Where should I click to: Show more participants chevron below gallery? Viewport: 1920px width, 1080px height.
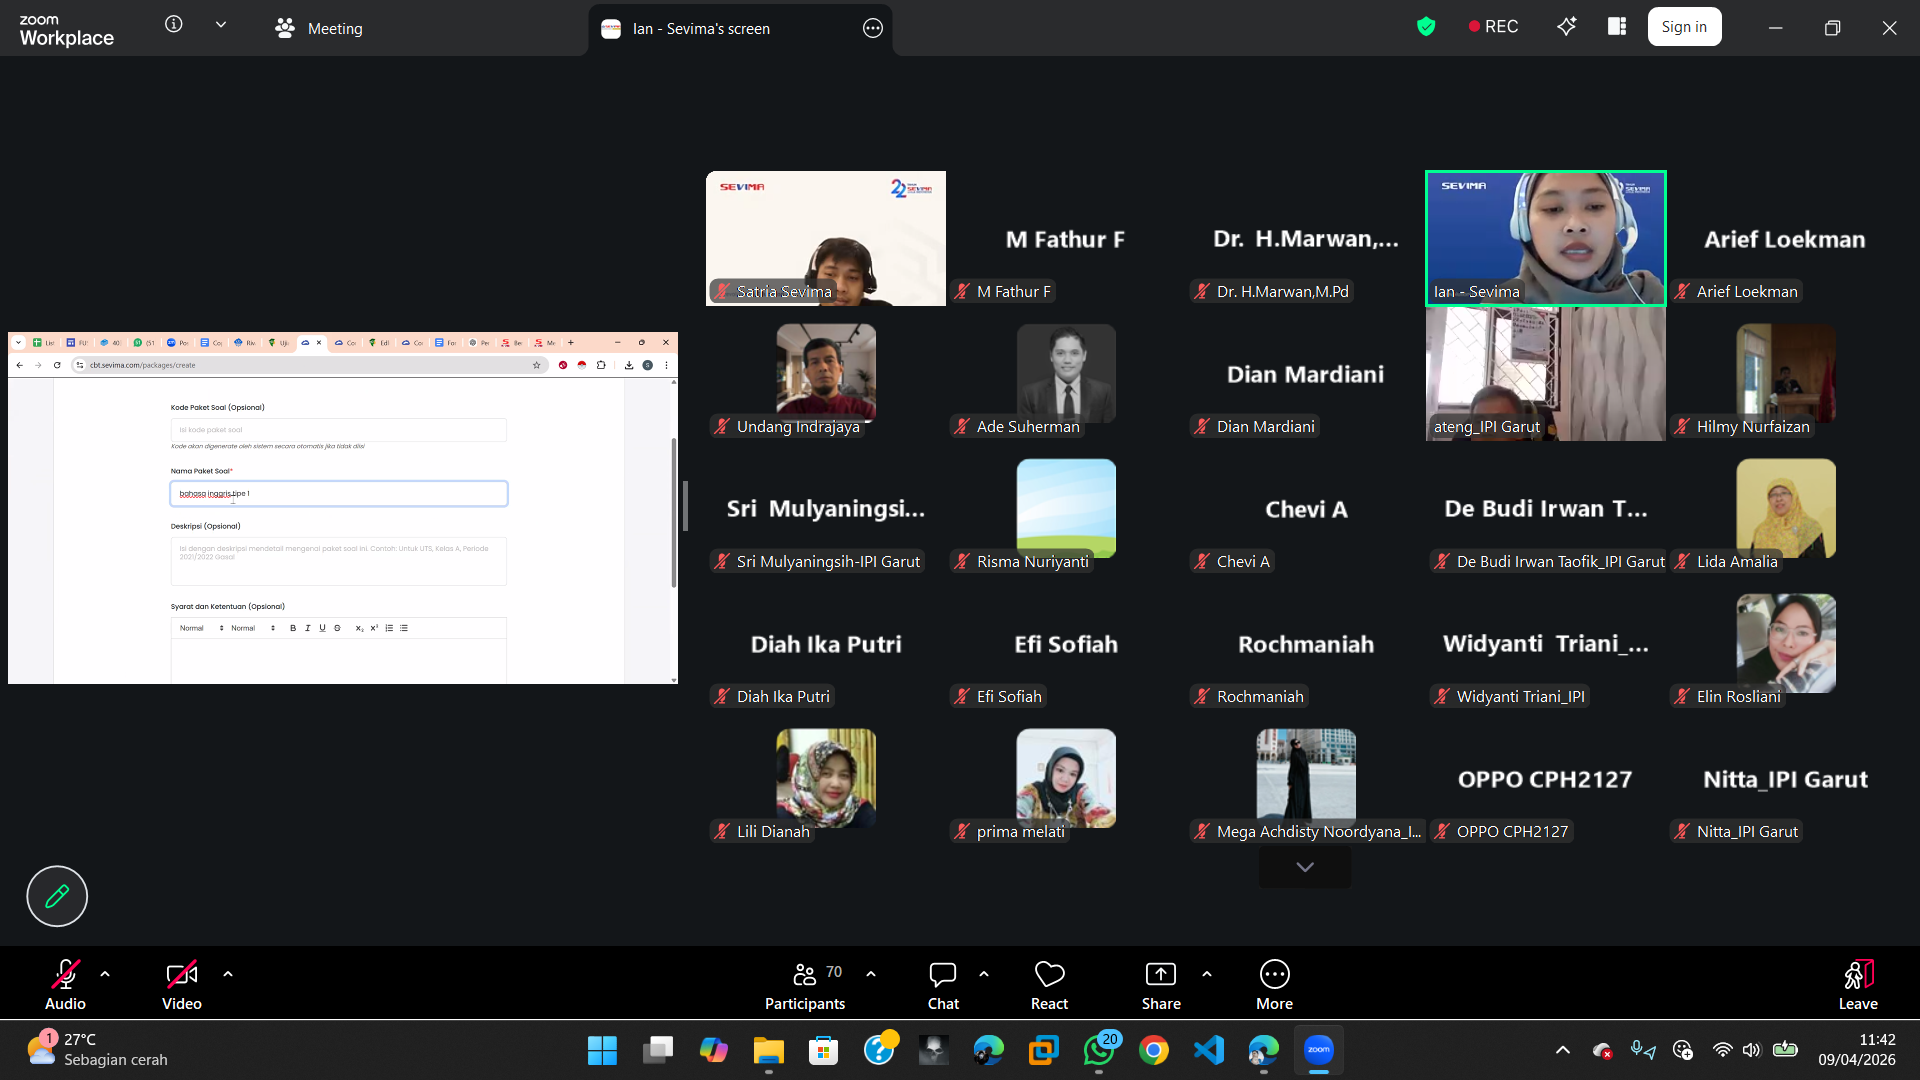1304,867
